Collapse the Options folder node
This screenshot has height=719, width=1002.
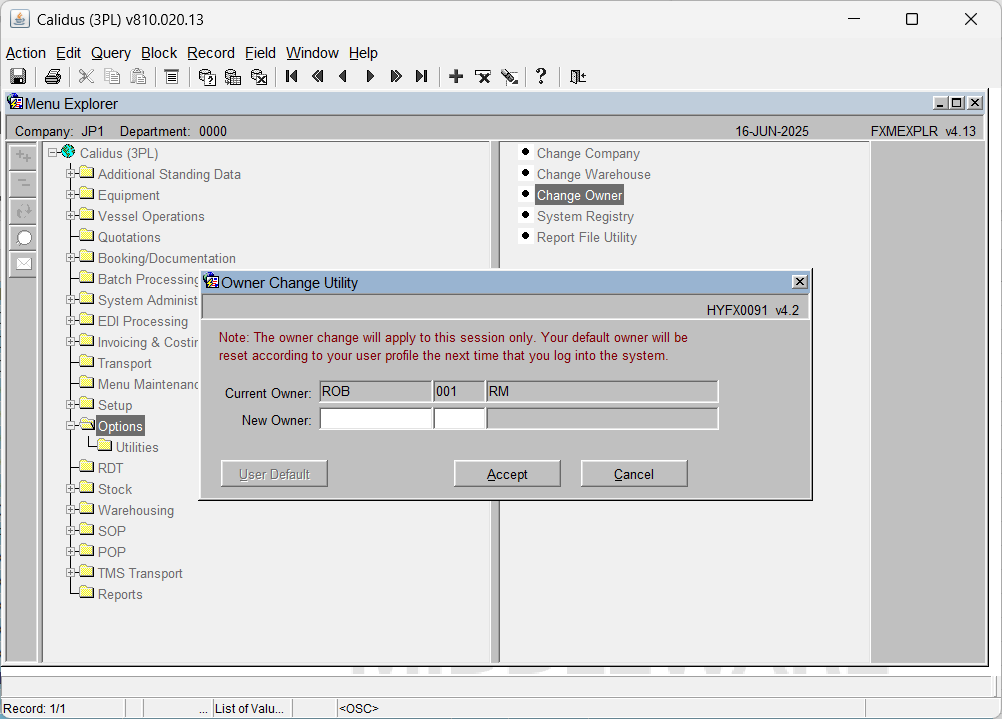click(71, 426)
